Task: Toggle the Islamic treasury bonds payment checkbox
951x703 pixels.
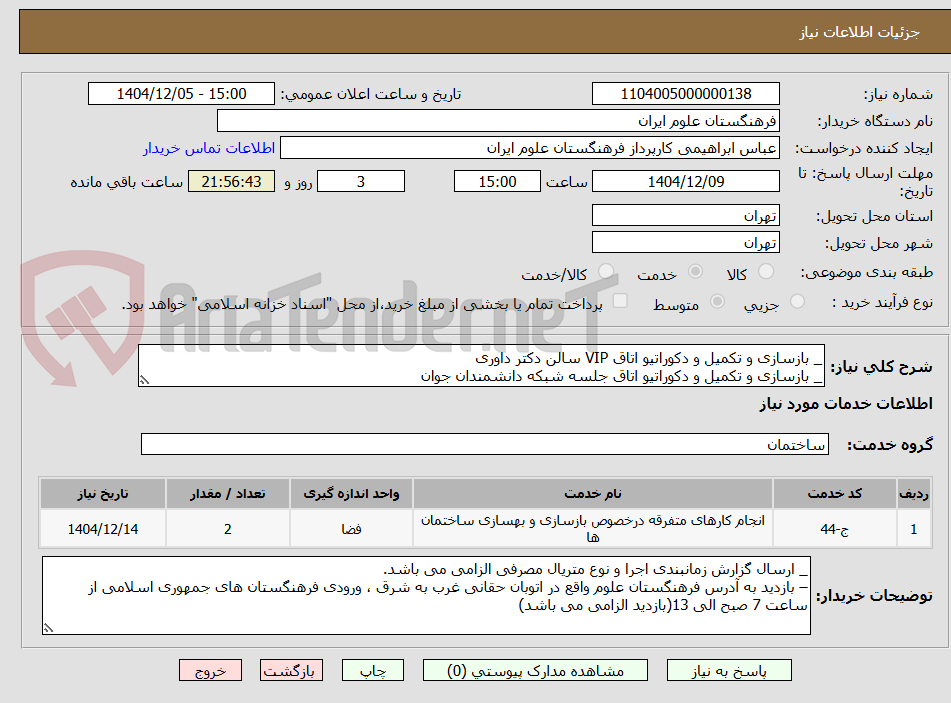Action: (x=620, y=301)
